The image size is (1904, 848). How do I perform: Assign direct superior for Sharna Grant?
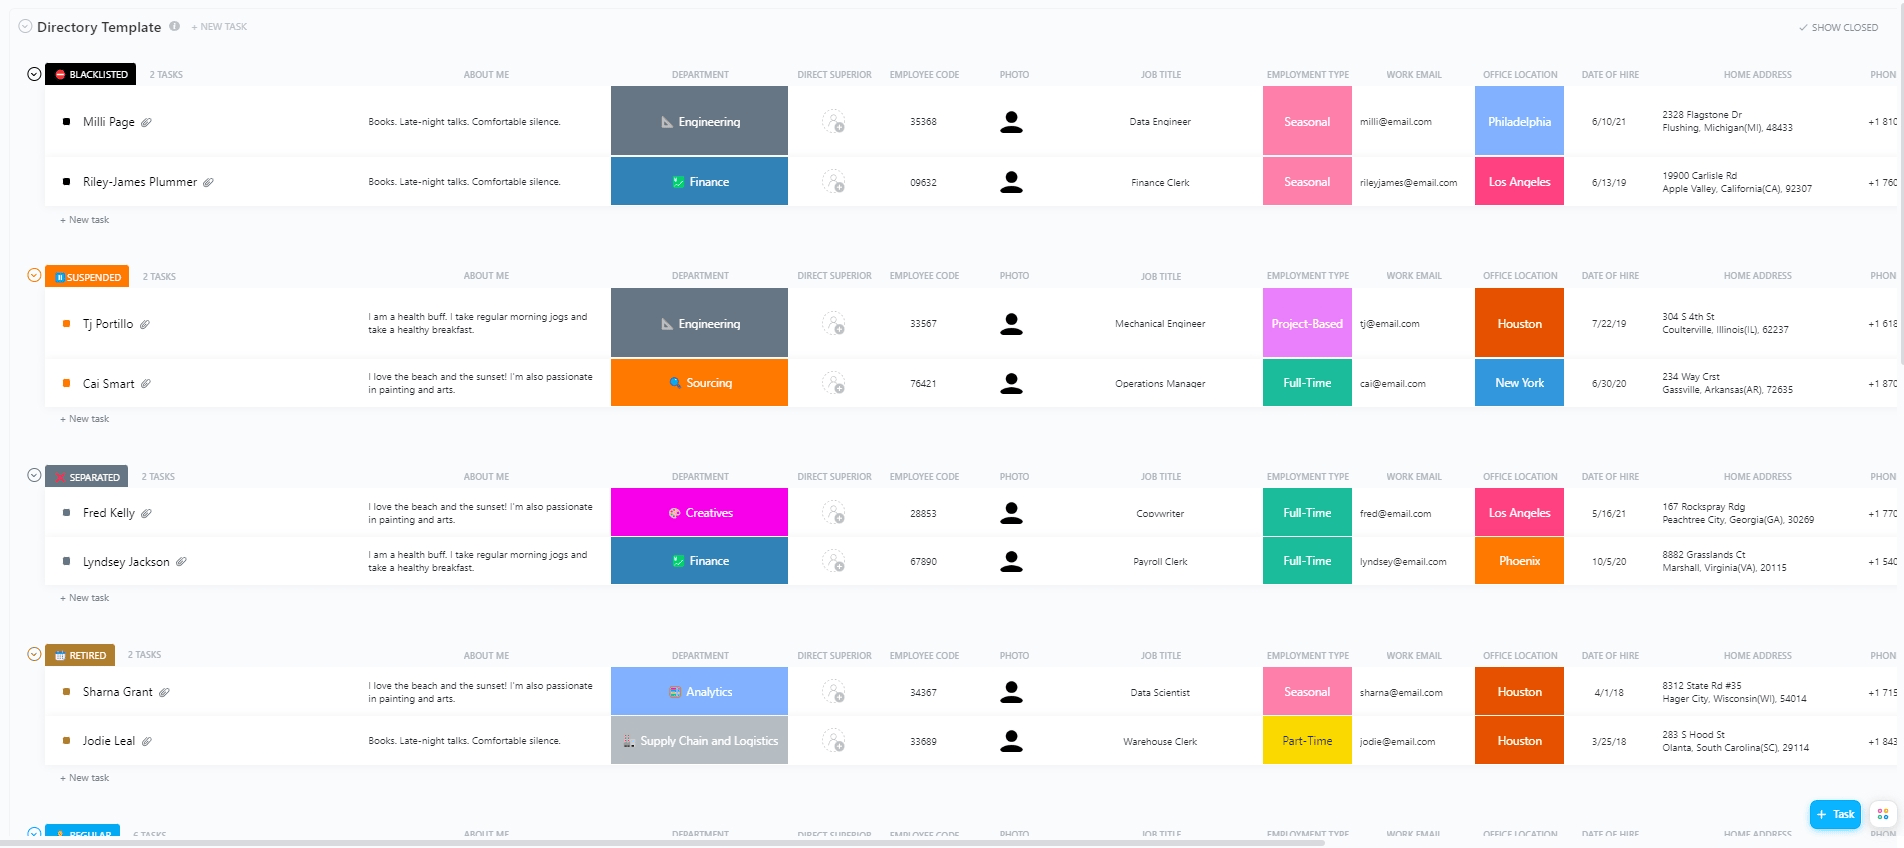point(833,692)
